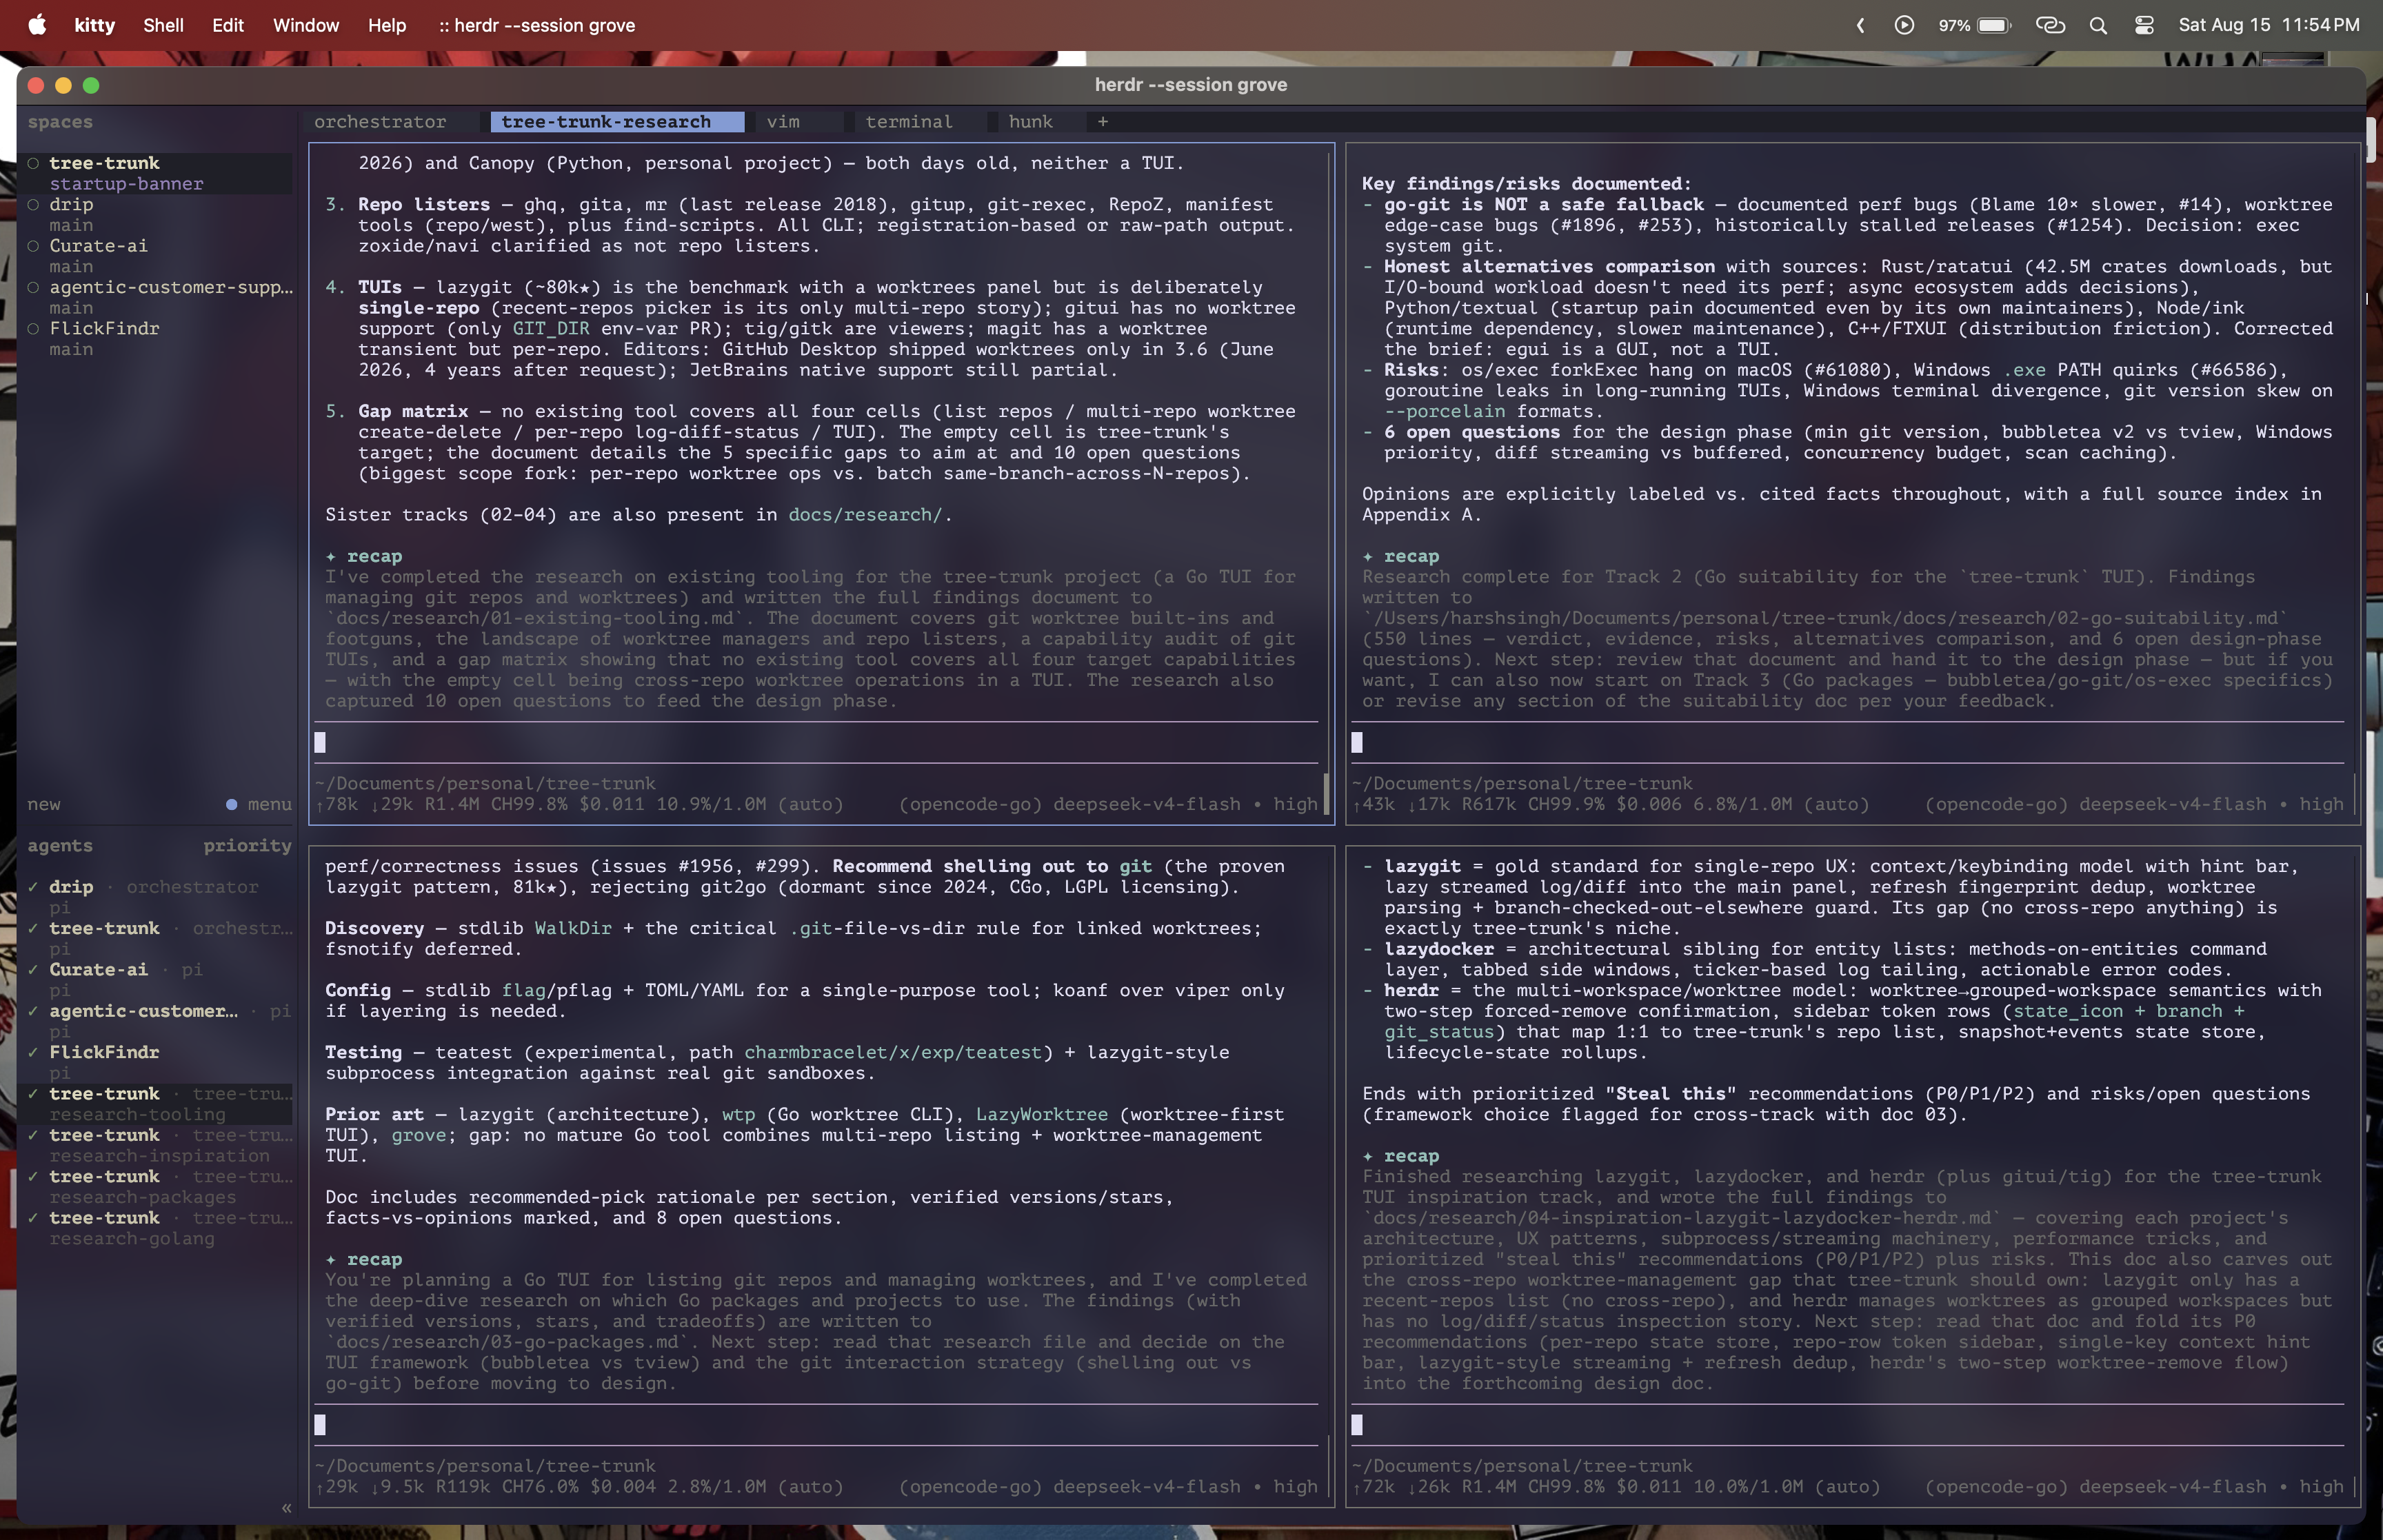
Task: Open Spotlight search in menu bar
Action: 2098,25
